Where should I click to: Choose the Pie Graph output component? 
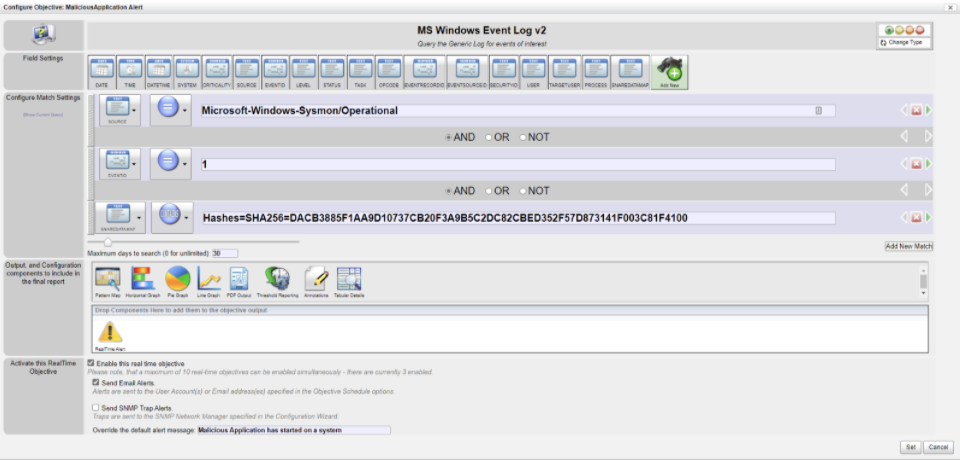tap(178, 282)
